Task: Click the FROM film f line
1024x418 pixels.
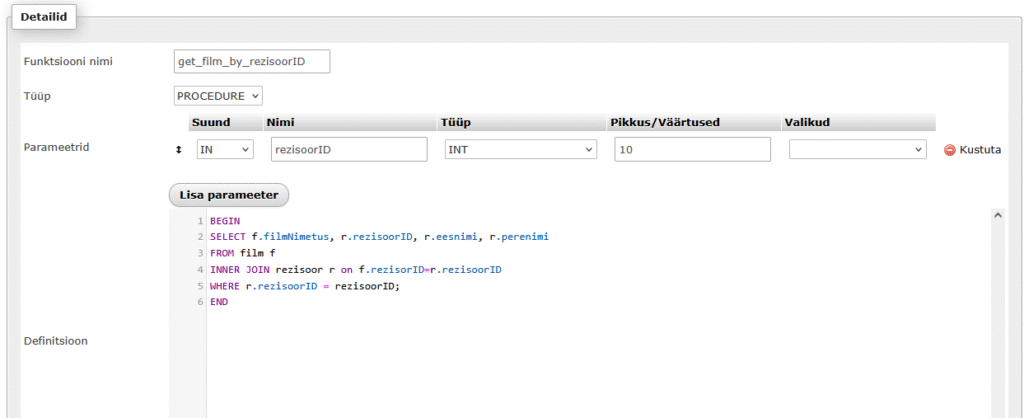Action: [x=242, y=253]
